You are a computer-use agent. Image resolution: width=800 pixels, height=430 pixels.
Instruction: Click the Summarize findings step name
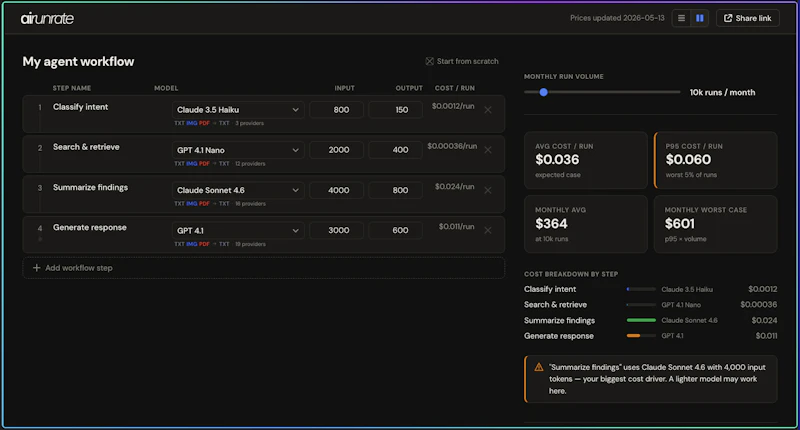point(90,187)
